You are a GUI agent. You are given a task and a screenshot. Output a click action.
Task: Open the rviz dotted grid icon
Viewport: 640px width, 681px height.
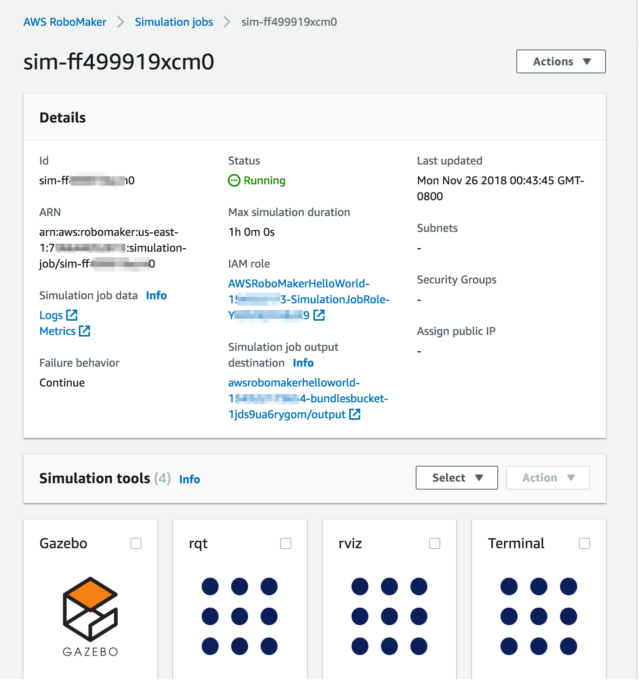(x=389, y=616)
